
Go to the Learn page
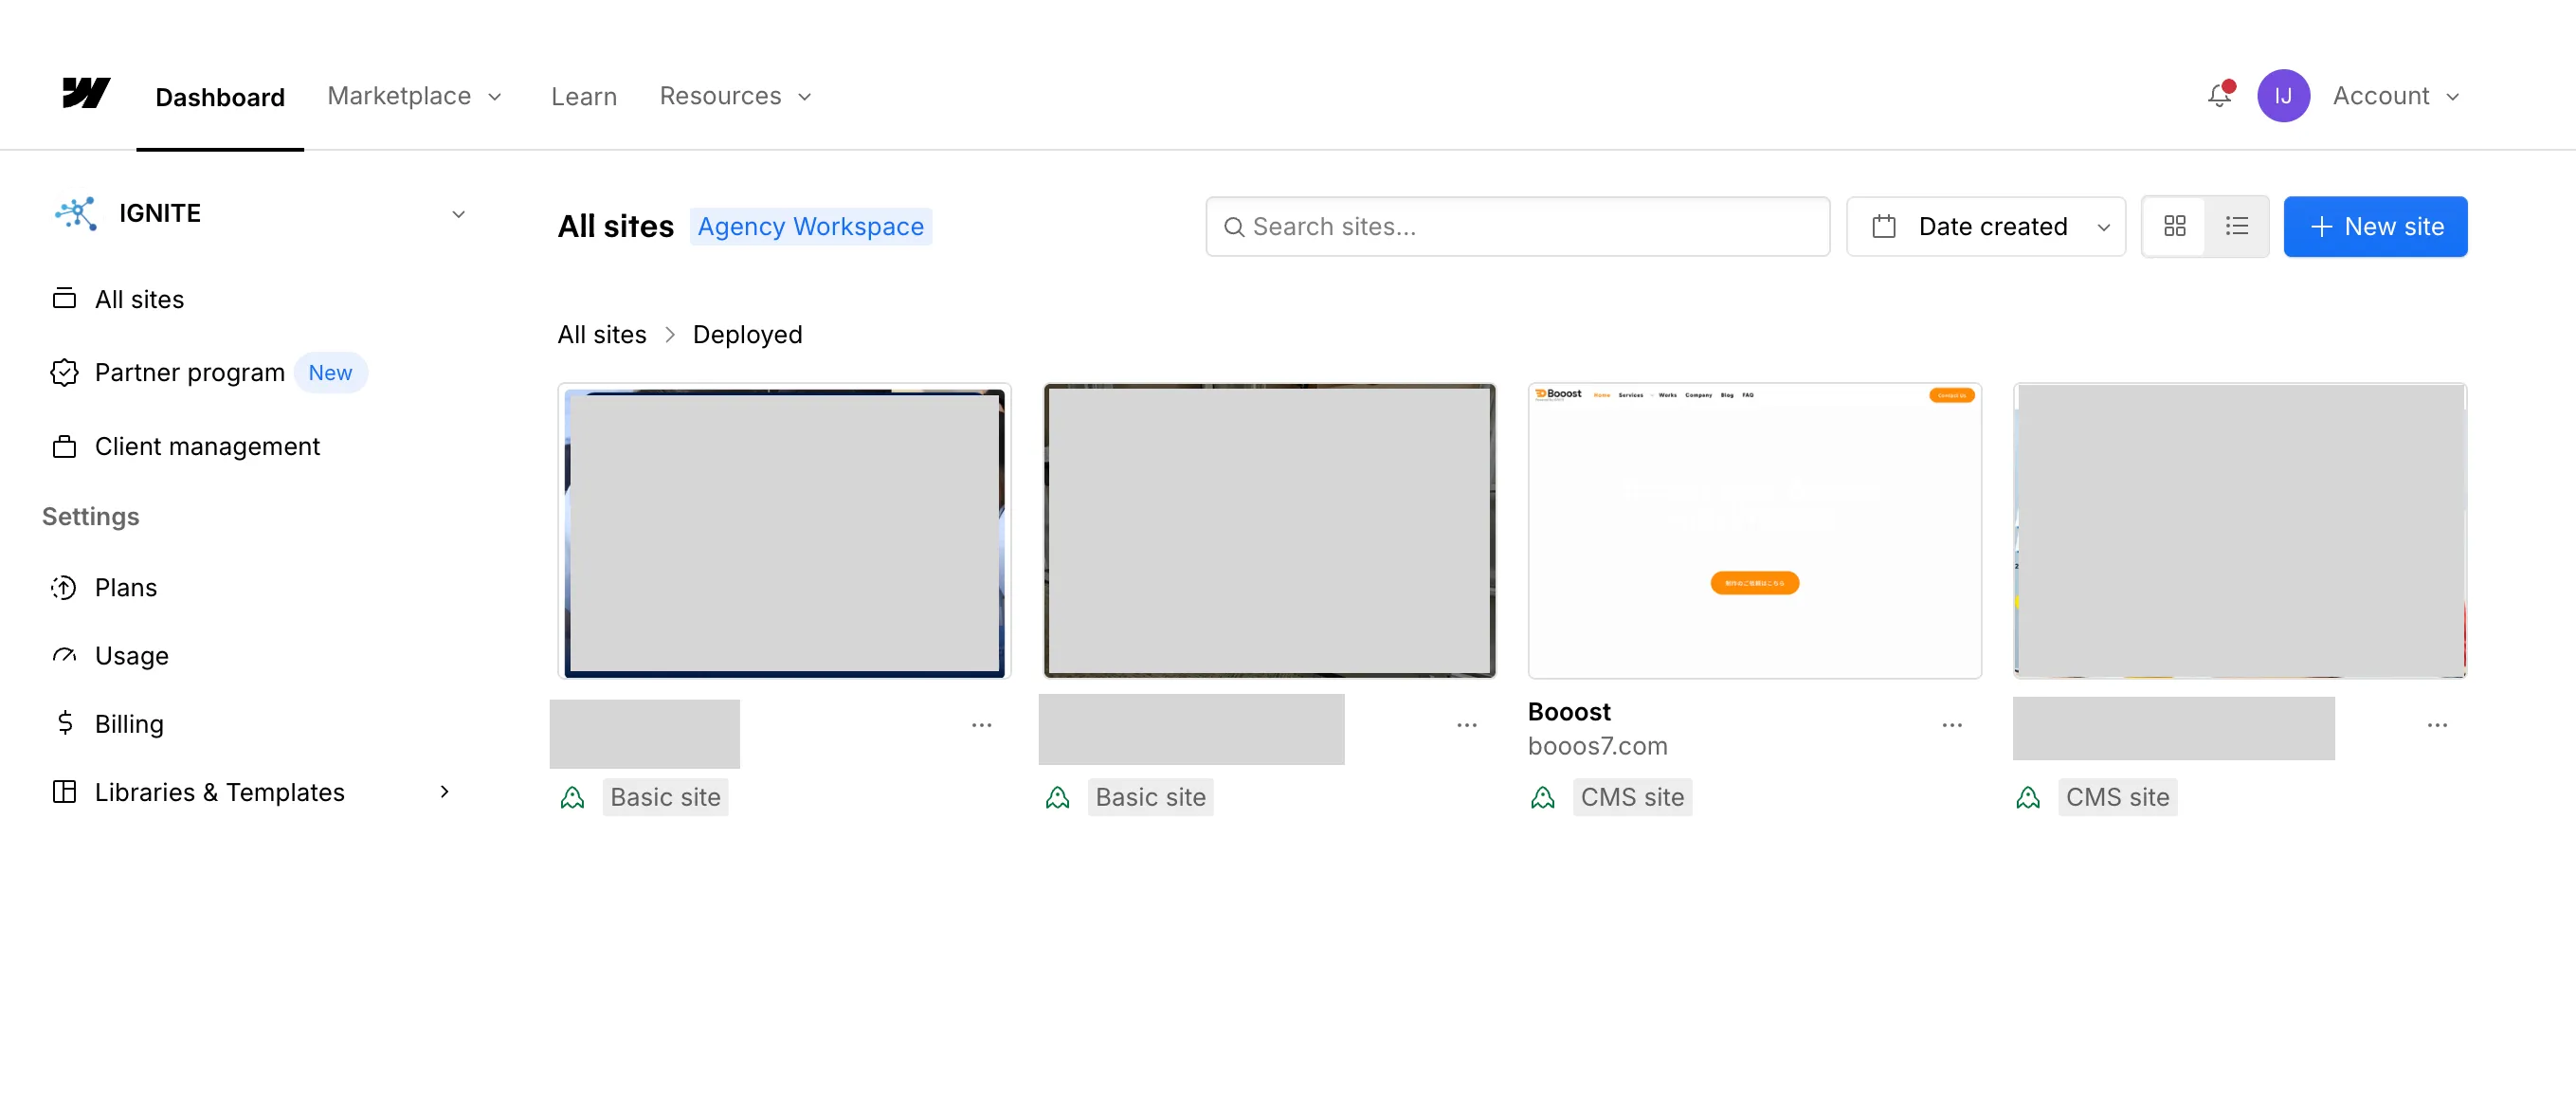[x=584, y=96]
